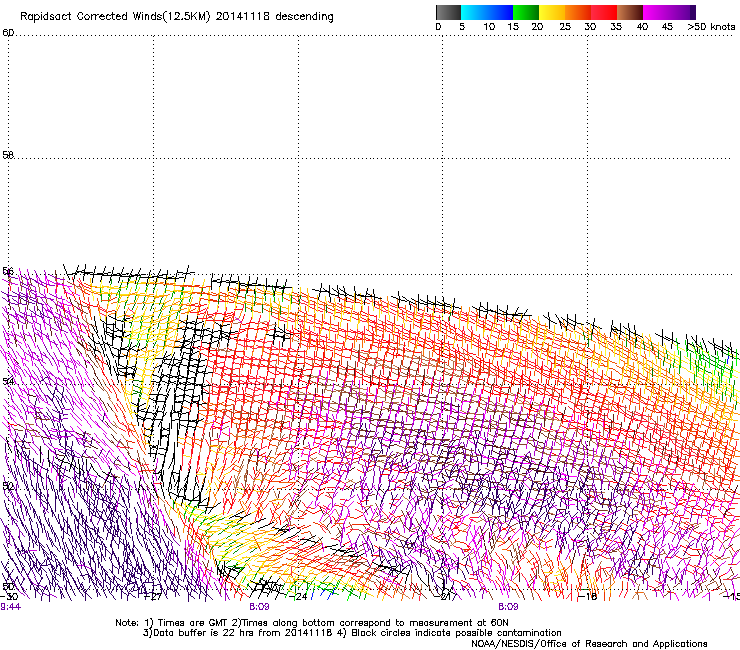
Task: Select the red 30-35 knots legend segment
Action: (x=604, y=12)
